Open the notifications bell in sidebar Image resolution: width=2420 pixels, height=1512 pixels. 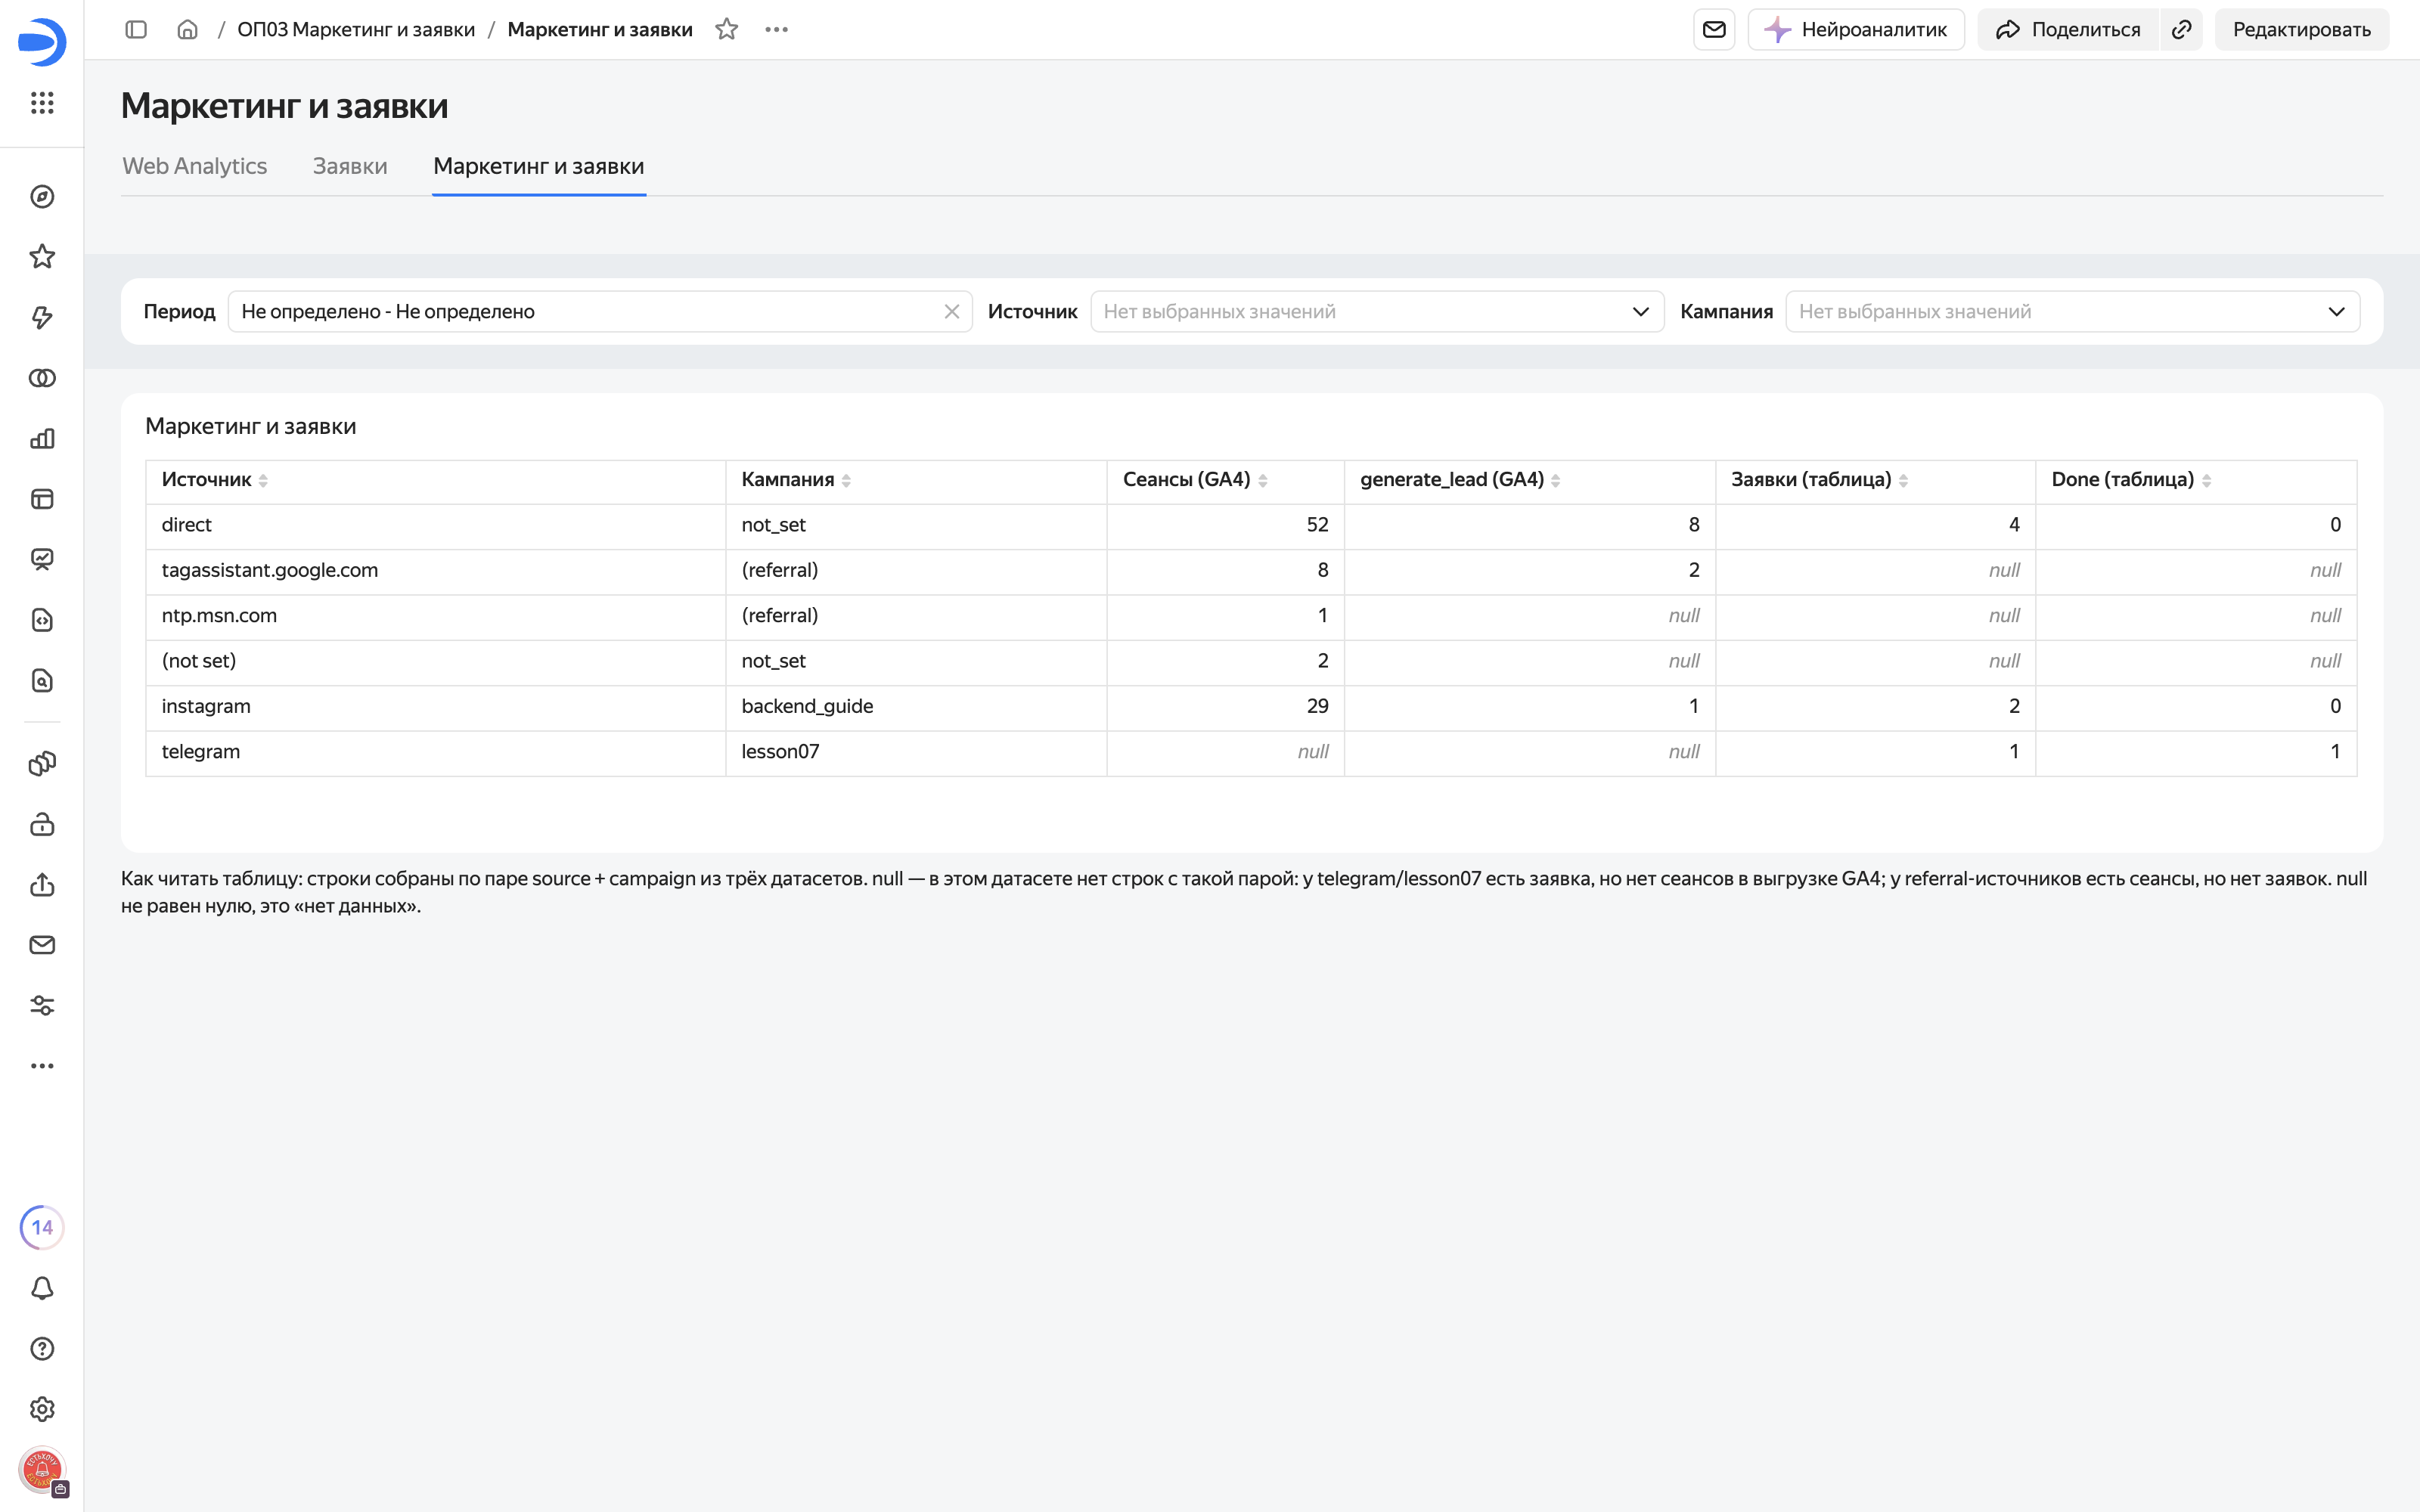[42, 1288]
